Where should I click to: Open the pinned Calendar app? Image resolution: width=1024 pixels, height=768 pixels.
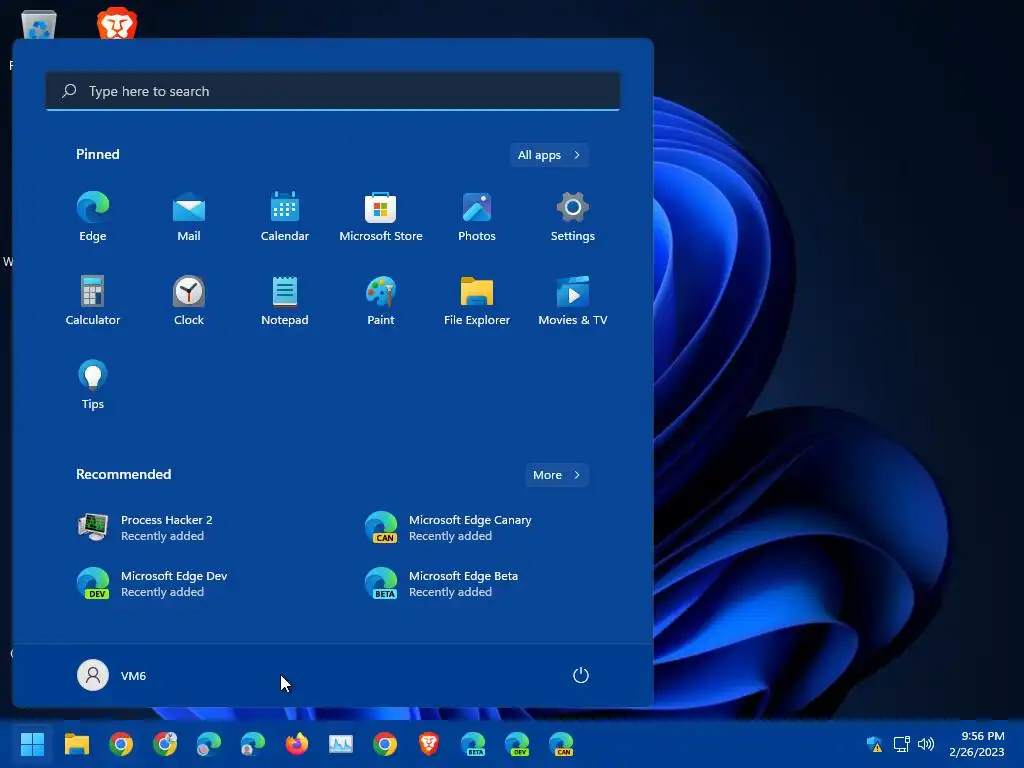tap(285, 217)
